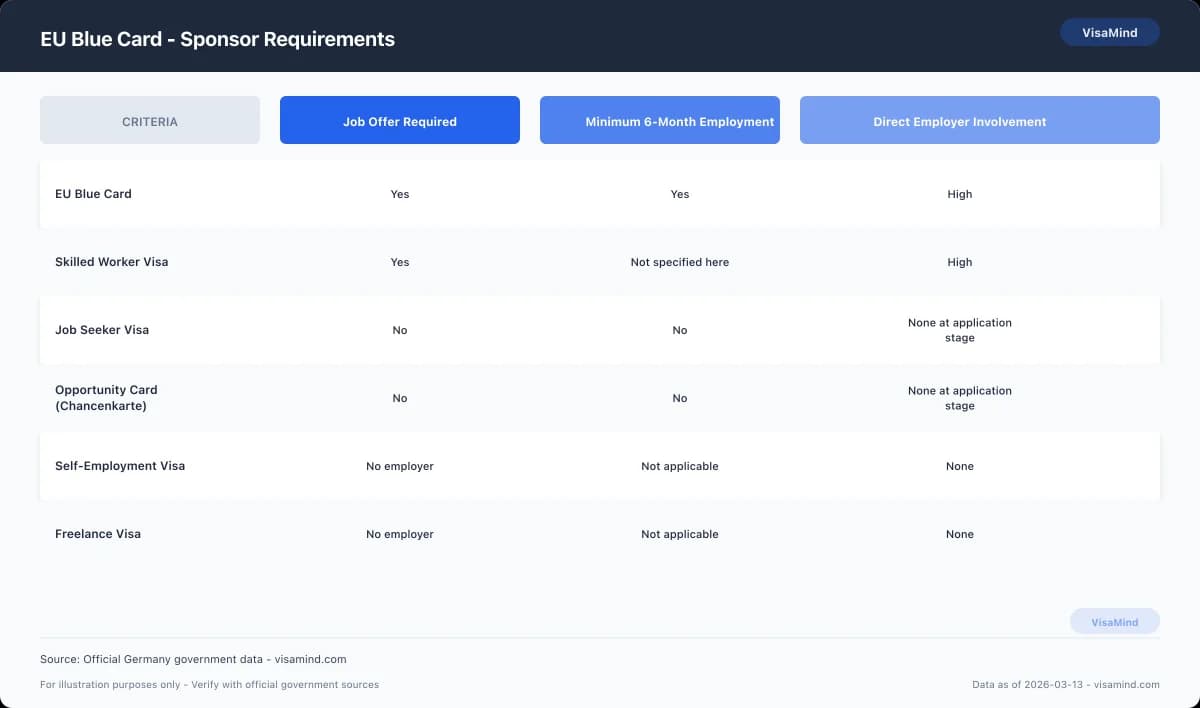Select the EU Blue Card row label
1200x708 pixels.
[x=93, y=194]
